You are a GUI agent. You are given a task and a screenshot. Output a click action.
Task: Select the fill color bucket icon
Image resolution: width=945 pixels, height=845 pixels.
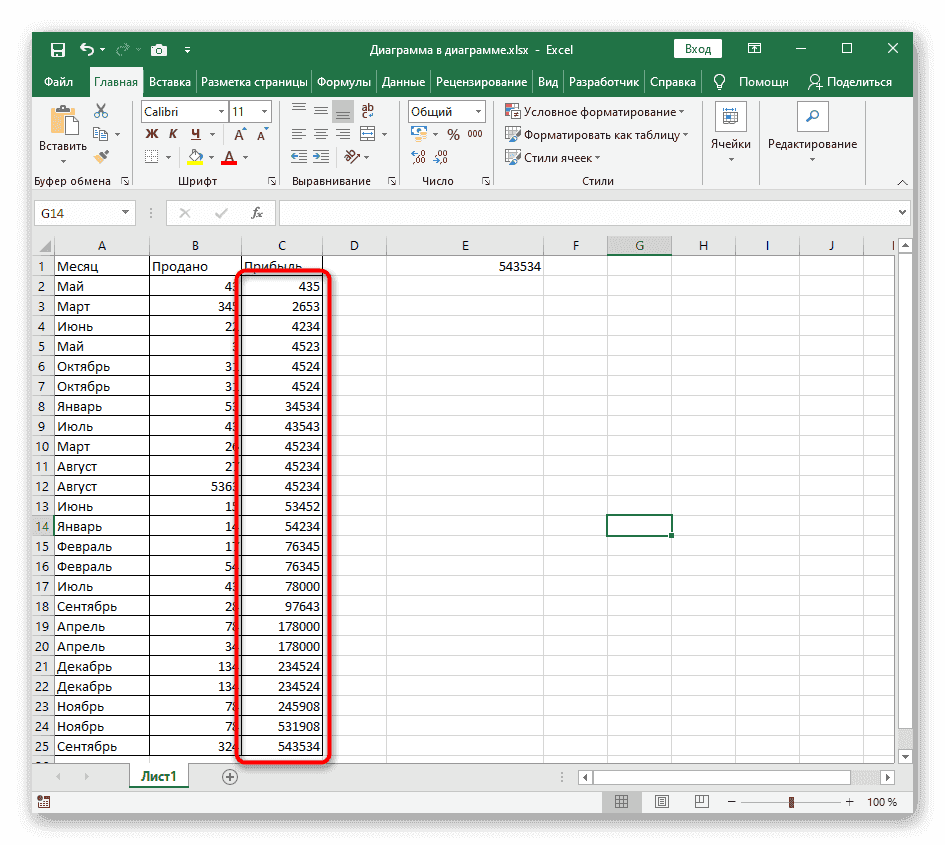tap(194, 157)
